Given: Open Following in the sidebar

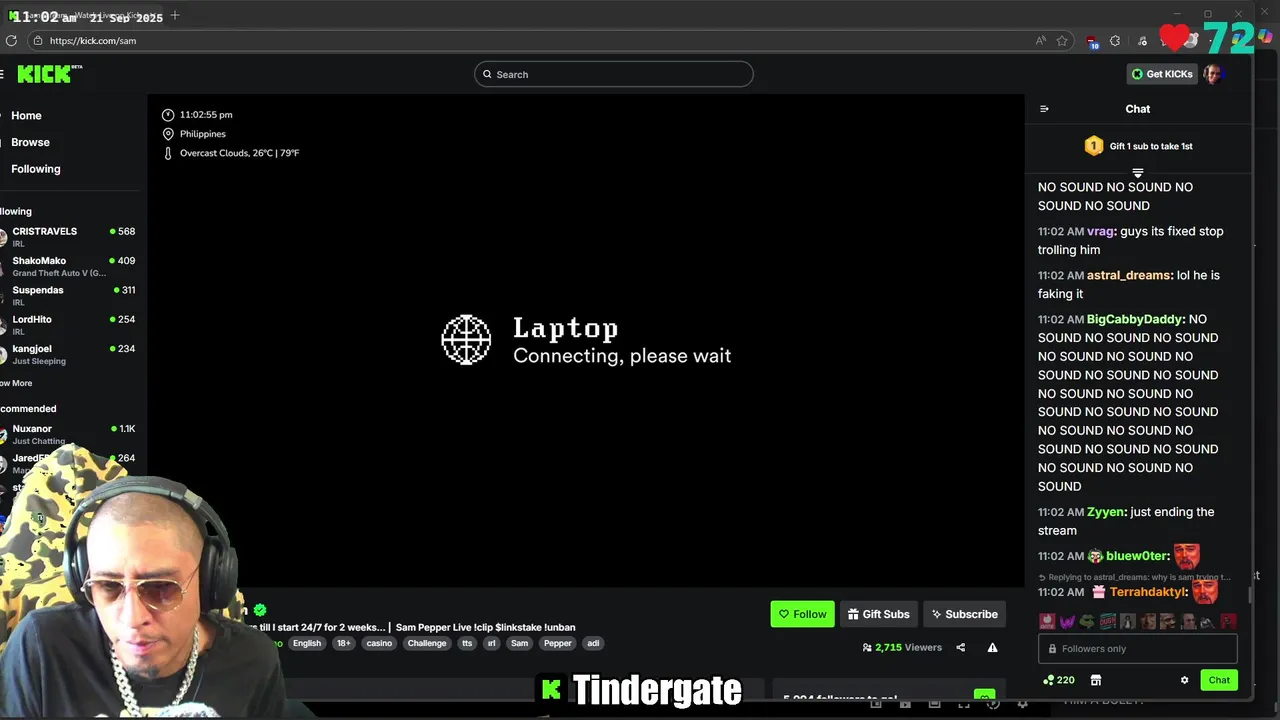Looking at the screenshot, I should click(x=36, y=169).
